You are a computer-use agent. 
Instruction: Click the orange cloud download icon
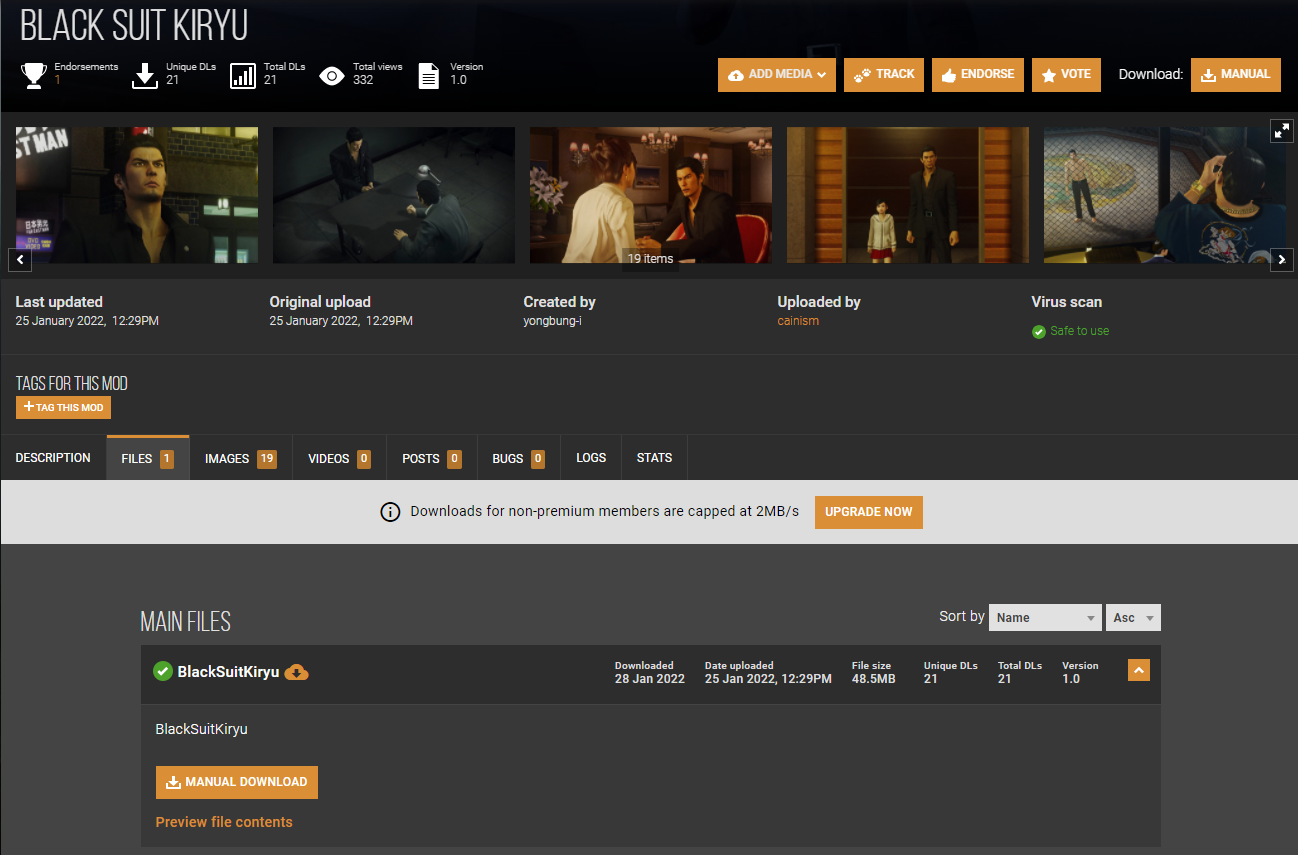[x=297, y=672]
